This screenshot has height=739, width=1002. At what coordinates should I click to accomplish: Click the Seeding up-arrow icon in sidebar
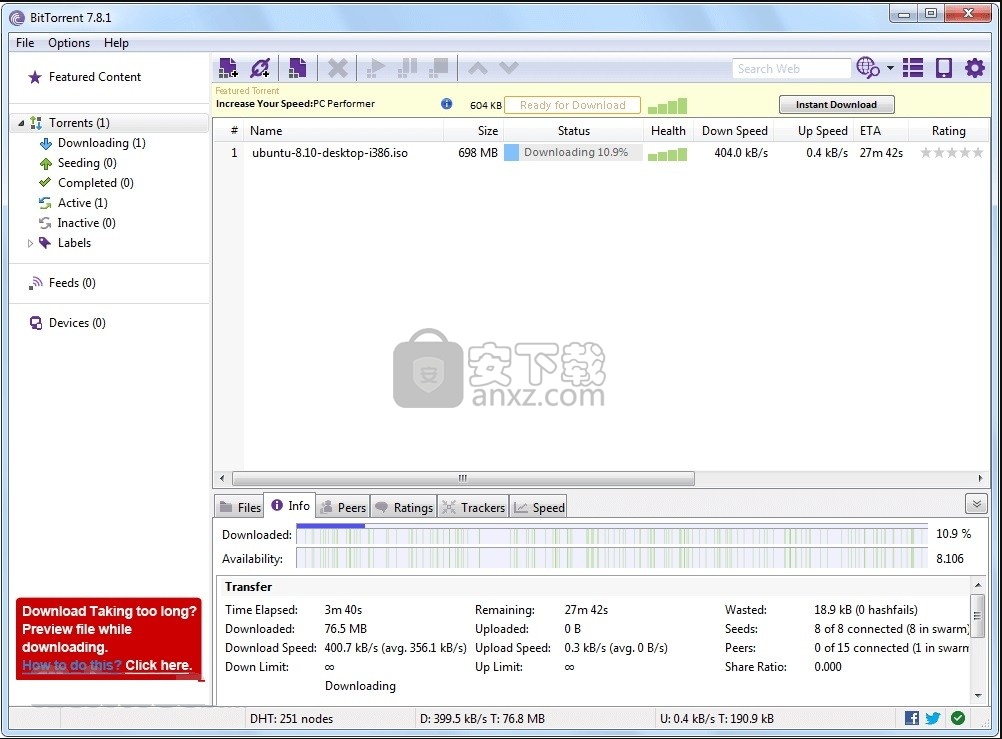point(45,163)
